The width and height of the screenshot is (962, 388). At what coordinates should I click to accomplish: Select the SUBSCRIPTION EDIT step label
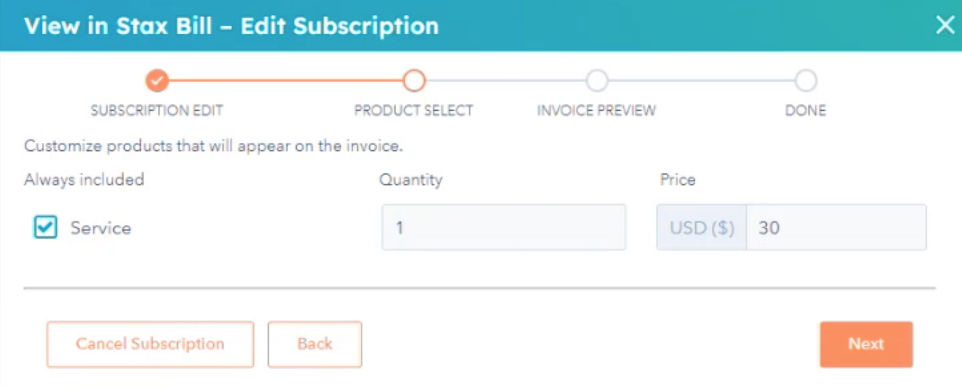157,111
